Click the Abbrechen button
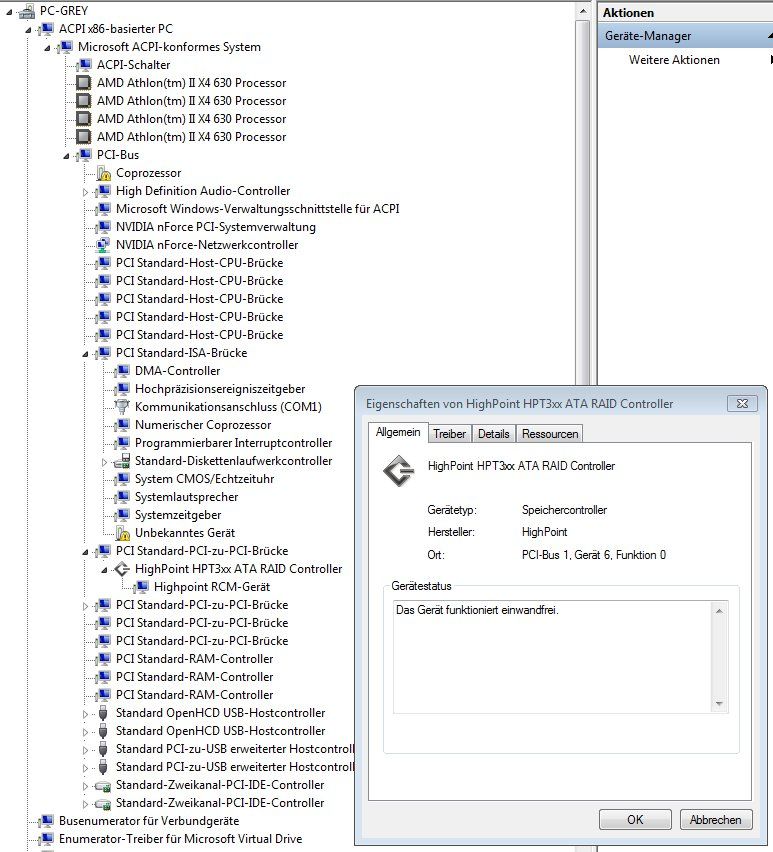 pyautogui.click(x=715, y=820)
